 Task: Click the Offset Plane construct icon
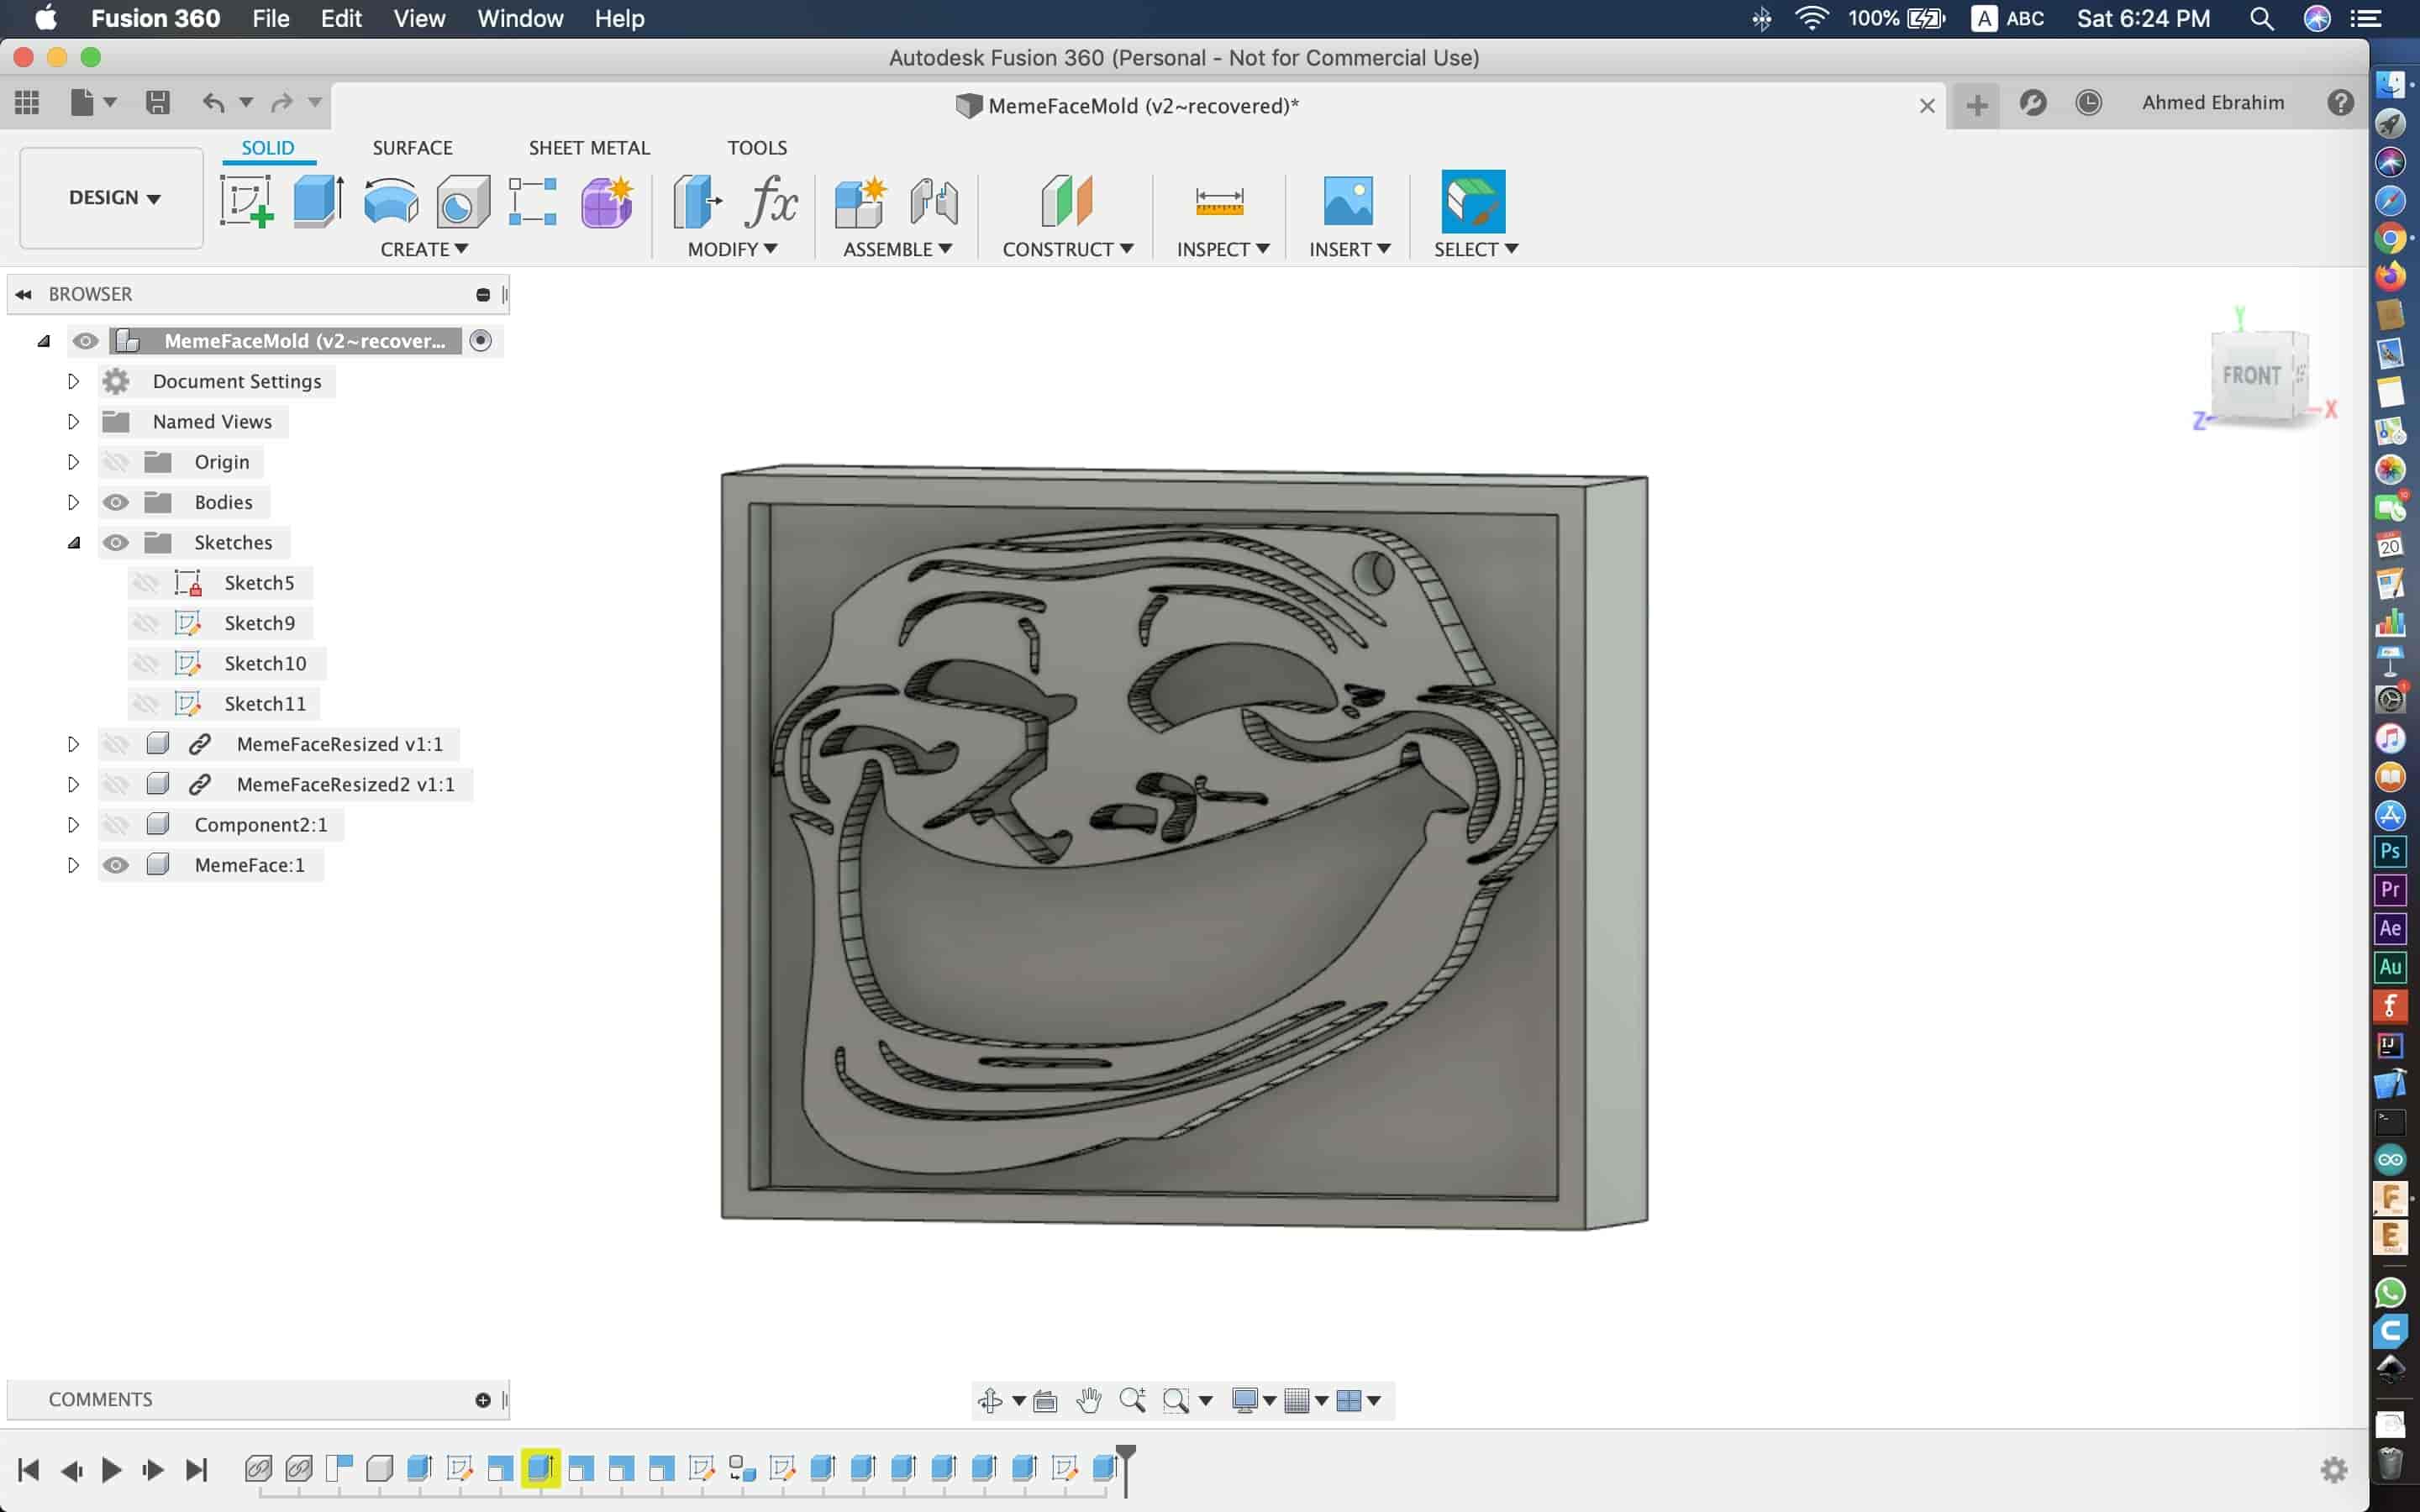1067,201
